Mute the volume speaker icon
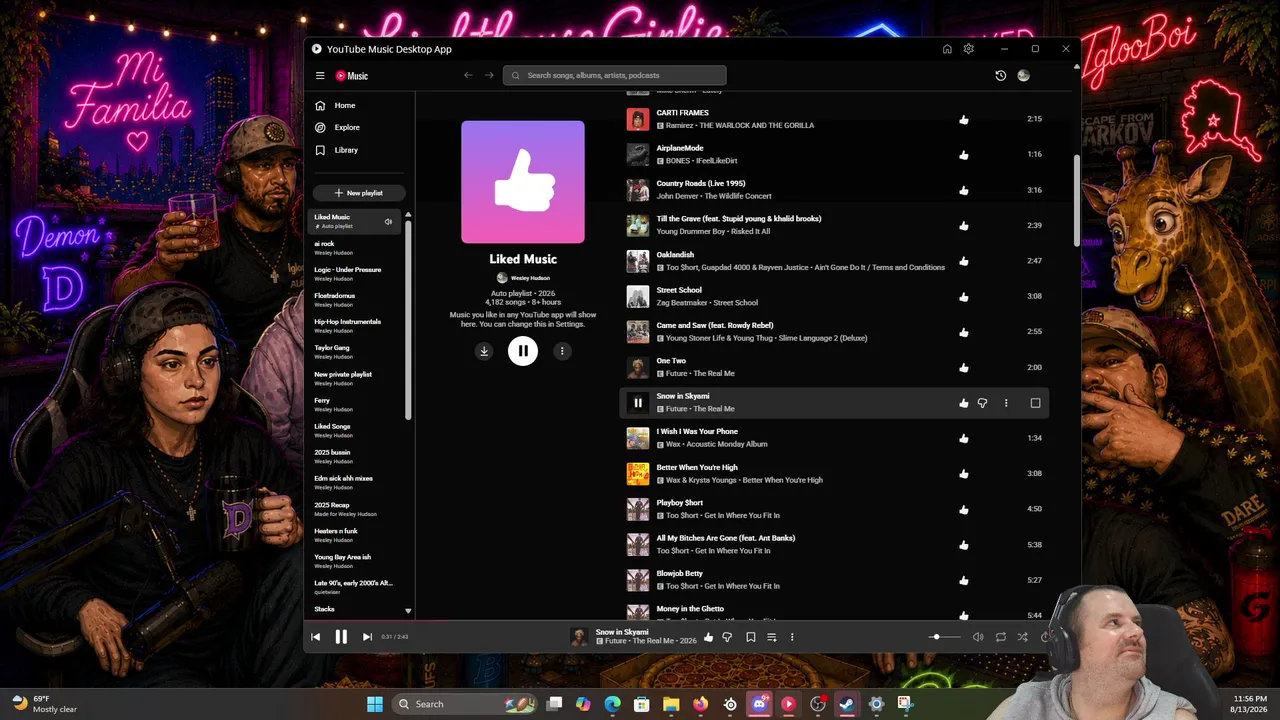Image resolution: width=1280 pixels, height=720 pixels. [978, 637]
